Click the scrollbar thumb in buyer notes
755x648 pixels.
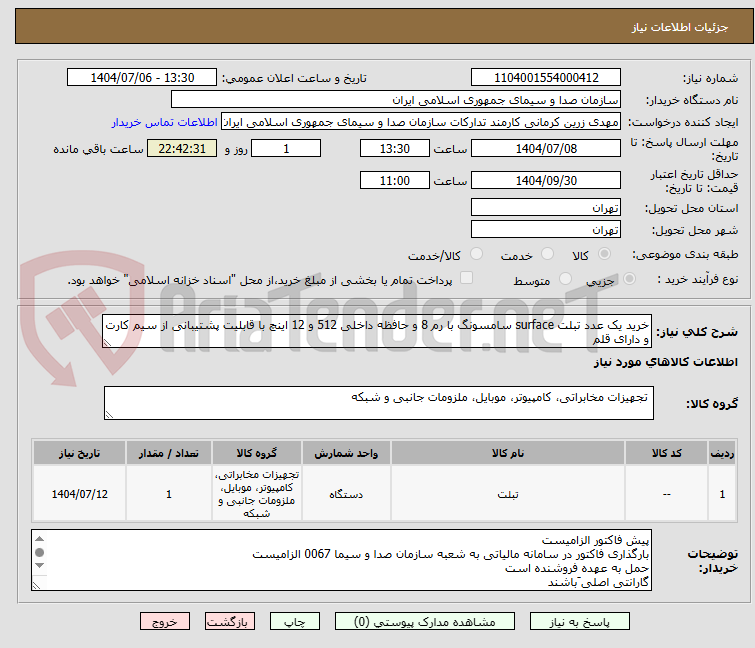point(39,552)
